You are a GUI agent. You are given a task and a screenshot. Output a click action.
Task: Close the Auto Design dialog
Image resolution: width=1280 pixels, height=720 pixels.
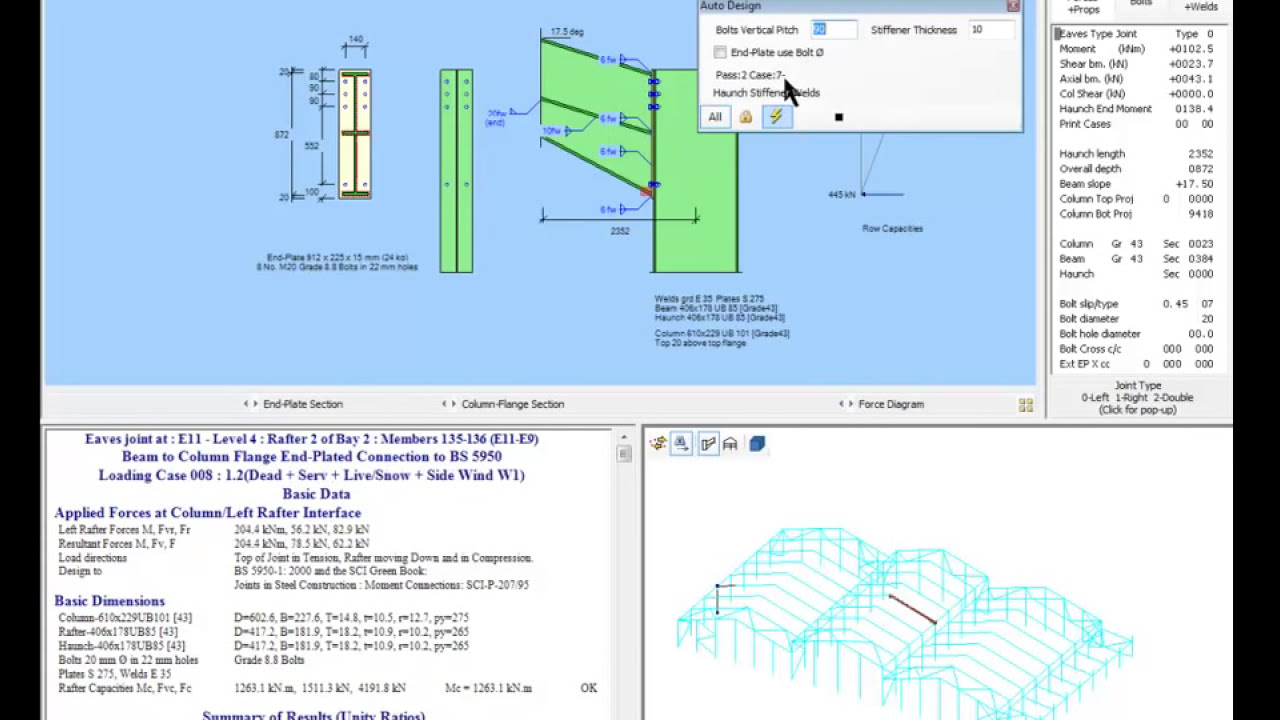pyautogui.click(x=1013, y=6)
